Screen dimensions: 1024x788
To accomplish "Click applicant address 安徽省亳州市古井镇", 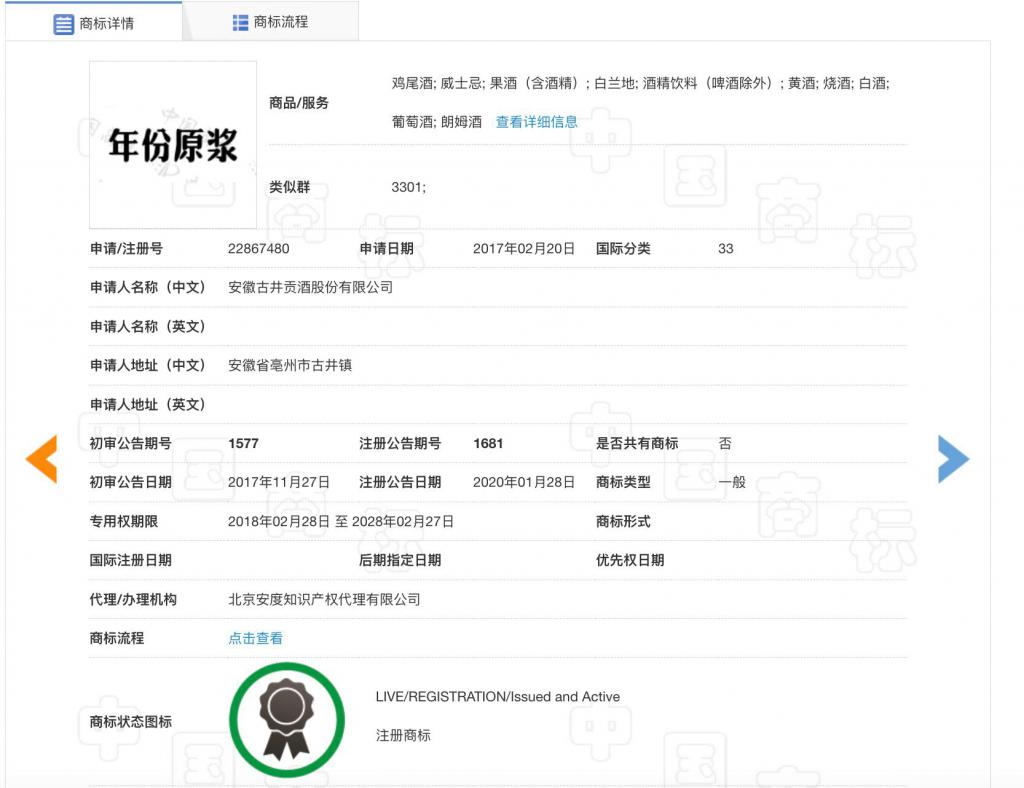I will (290, 365).
